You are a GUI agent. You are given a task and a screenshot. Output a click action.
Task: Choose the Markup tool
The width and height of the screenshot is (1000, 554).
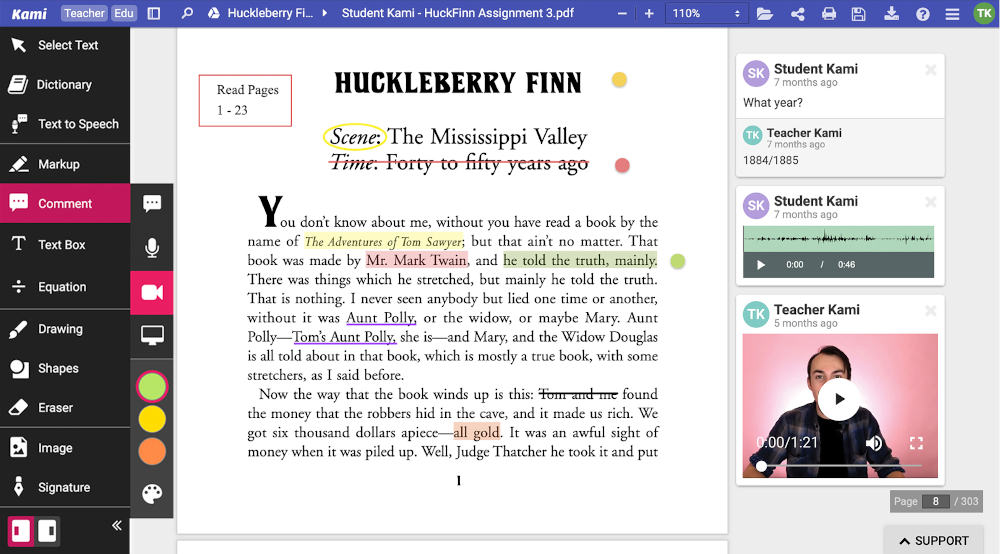coord(64,164)
